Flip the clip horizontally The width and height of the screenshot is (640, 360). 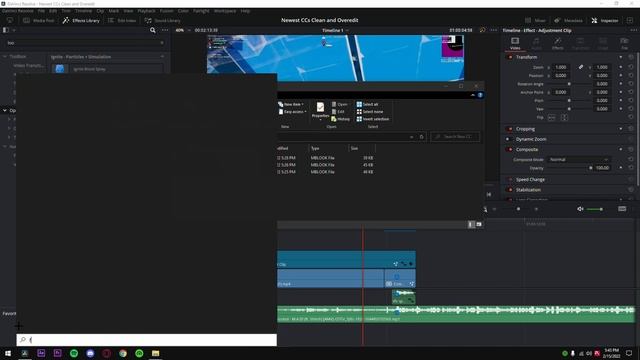(551, 118)
